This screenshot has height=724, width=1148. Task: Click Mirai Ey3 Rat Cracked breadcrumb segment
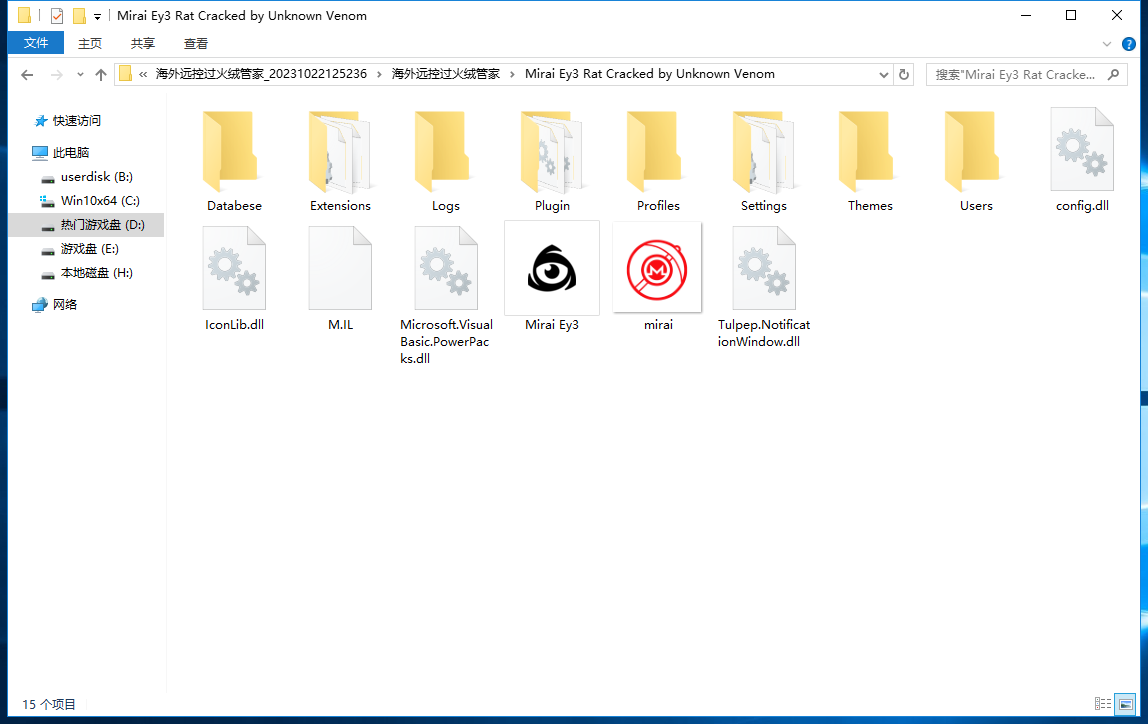[649, 74]
